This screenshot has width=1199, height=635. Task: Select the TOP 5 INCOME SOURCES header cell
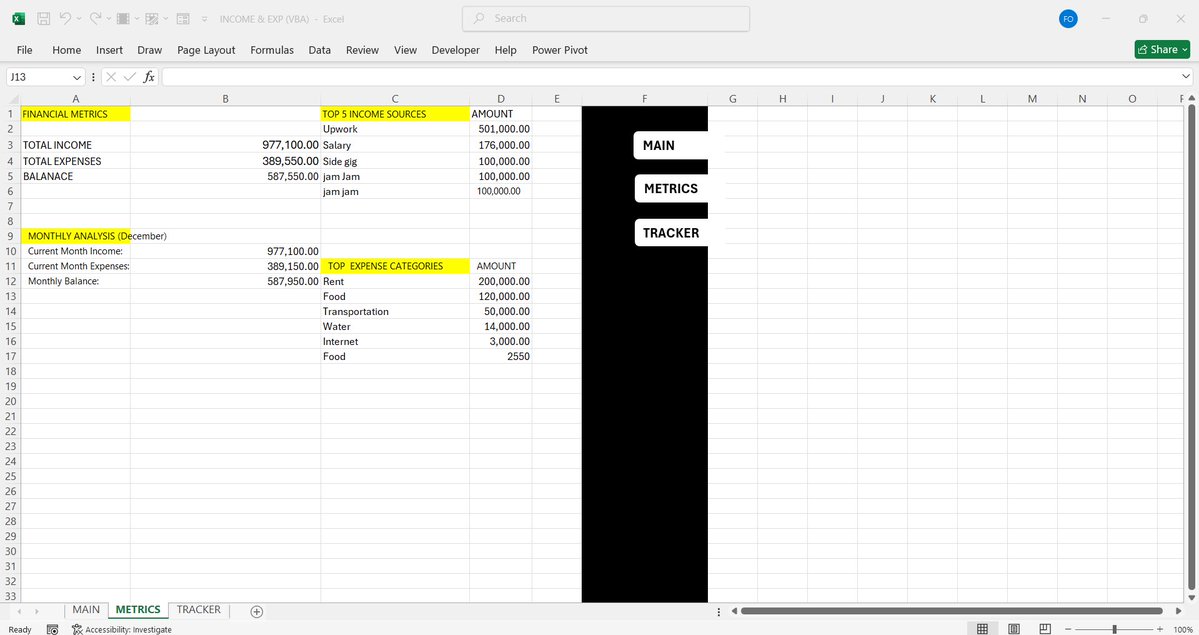[395, 114]
